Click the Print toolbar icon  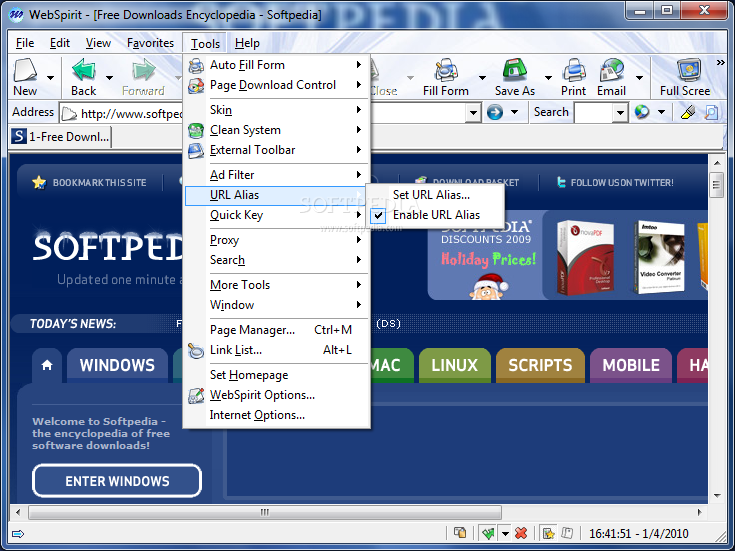tap(574, 70)
